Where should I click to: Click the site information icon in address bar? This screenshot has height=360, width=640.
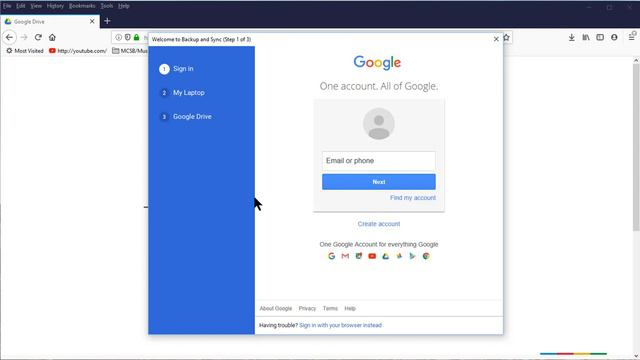[x=118, y=38]
